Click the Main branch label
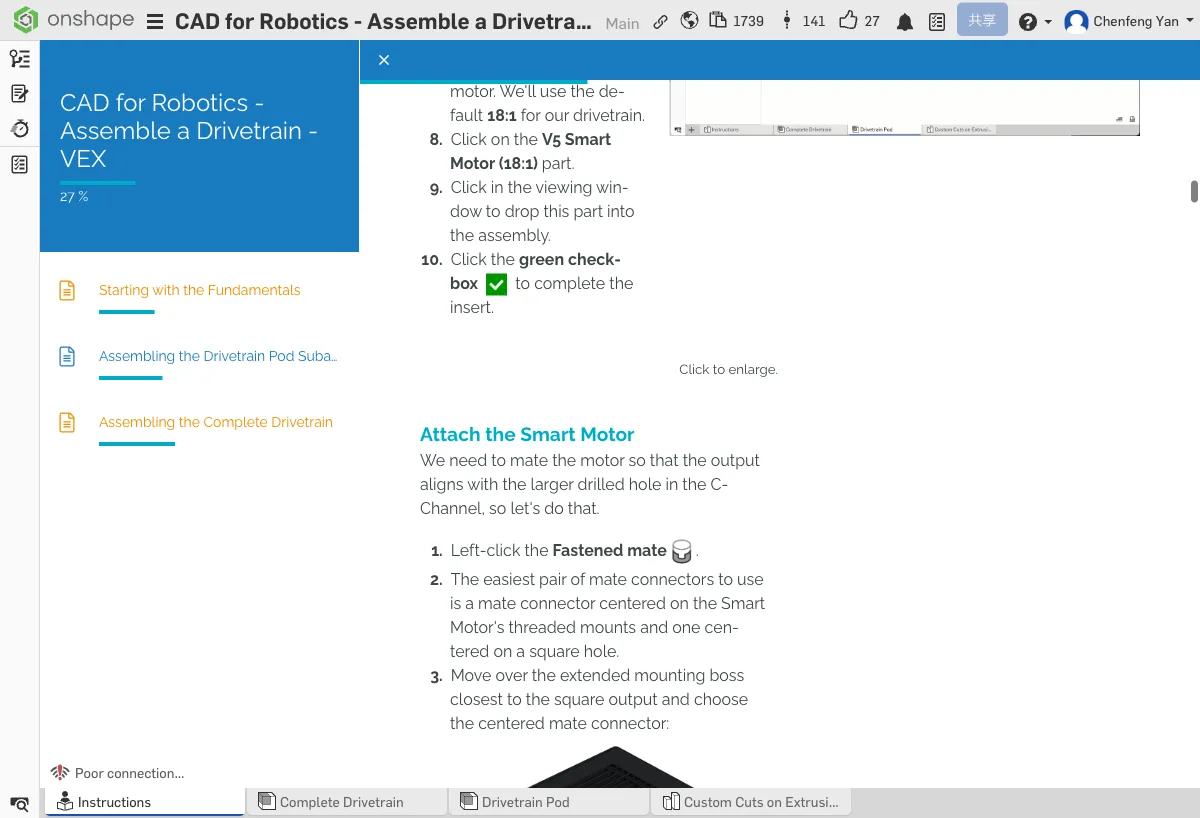 point(622,23)
